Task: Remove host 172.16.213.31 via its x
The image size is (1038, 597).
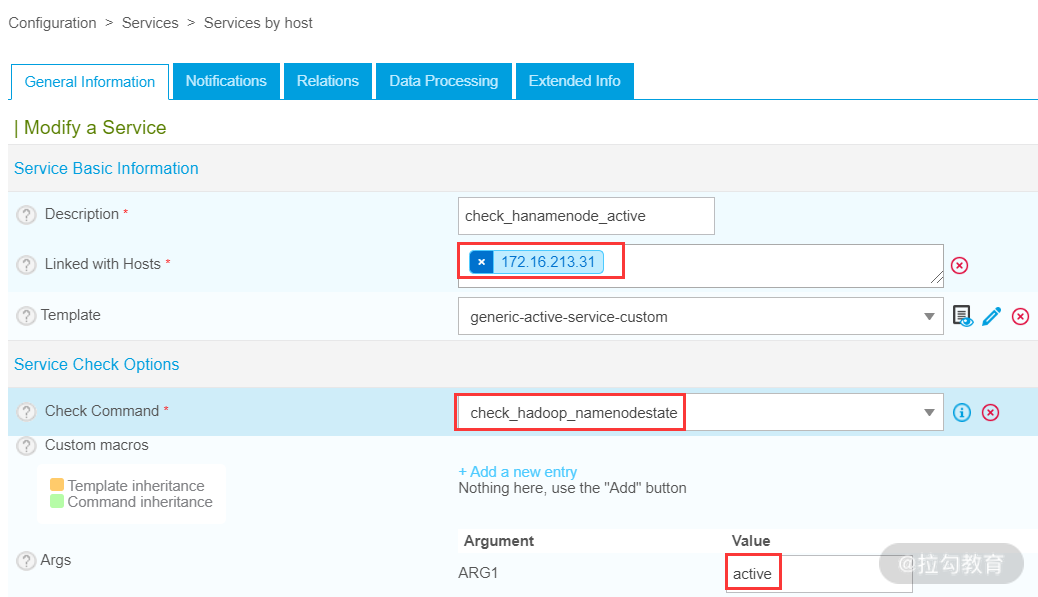Action: pyautogui.click(x=481, y=262)
